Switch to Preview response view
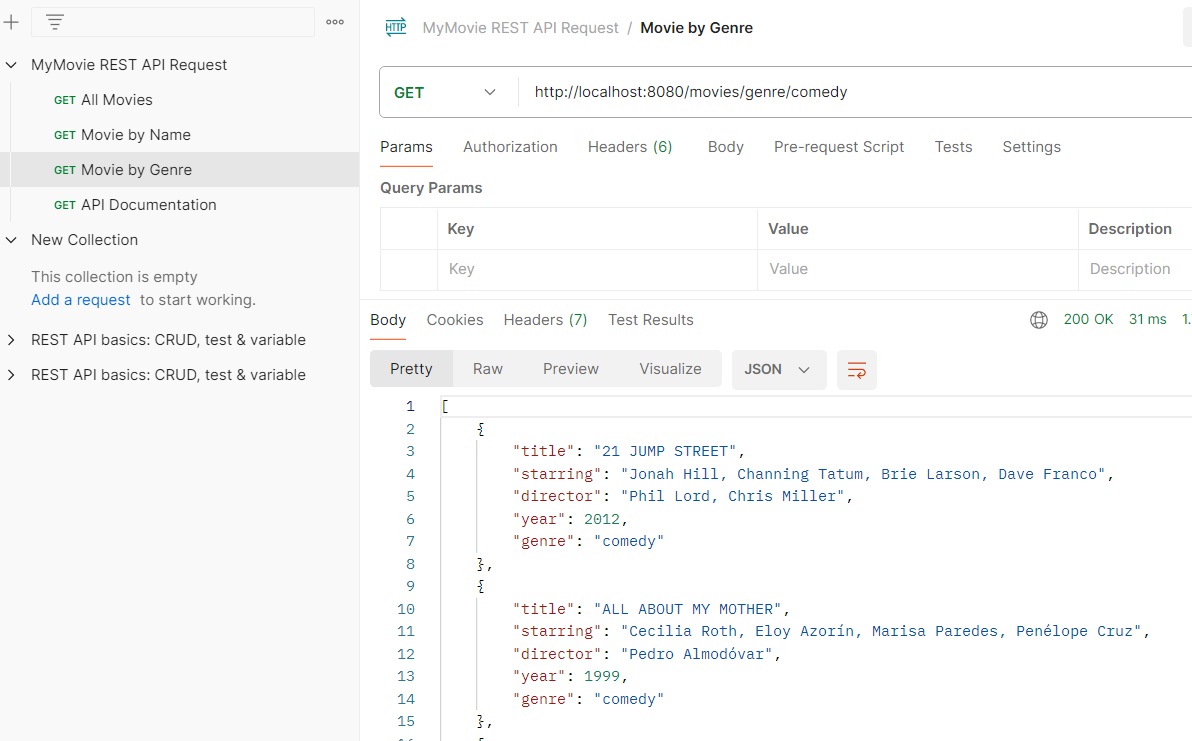Image resolution: width=1192 pixels, height=741 pixels. pos(571,369)
